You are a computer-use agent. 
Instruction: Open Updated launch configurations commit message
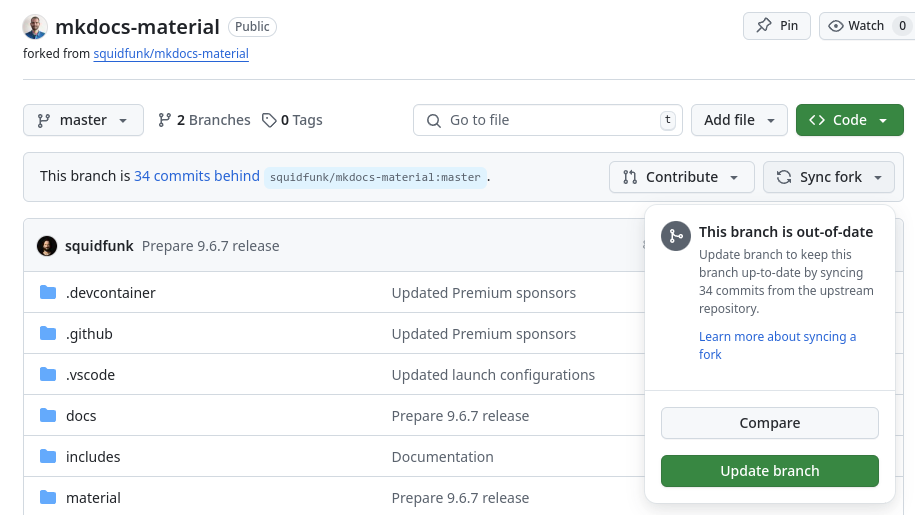click(493, 374)
